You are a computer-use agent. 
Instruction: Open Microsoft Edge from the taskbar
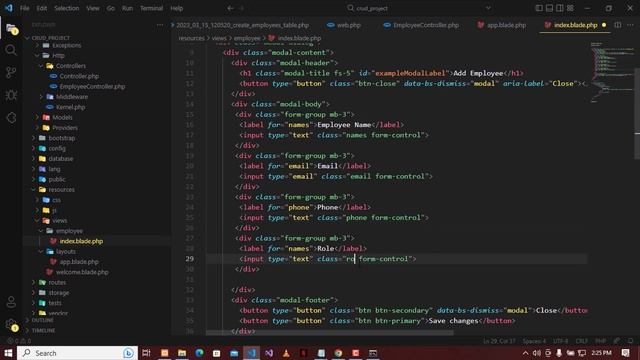click(199, 353)
